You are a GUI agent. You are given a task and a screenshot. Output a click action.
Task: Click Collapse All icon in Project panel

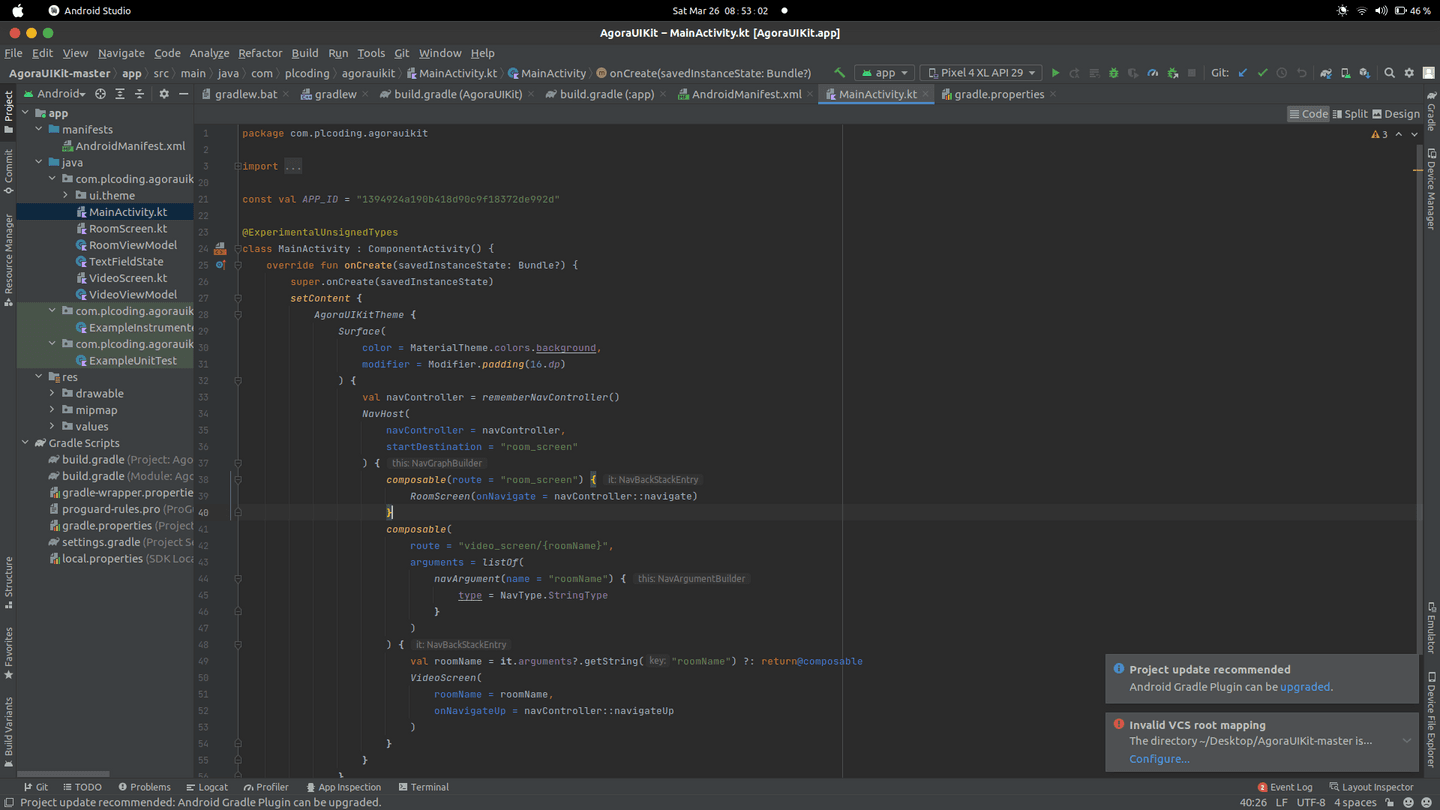coord(139,94)
